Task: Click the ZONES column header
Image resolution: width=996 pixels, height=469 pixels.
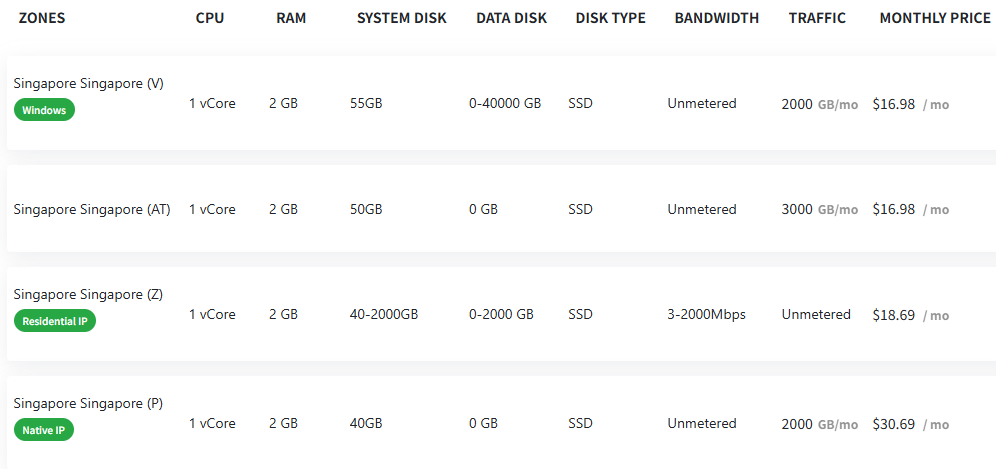Action: 42,18
